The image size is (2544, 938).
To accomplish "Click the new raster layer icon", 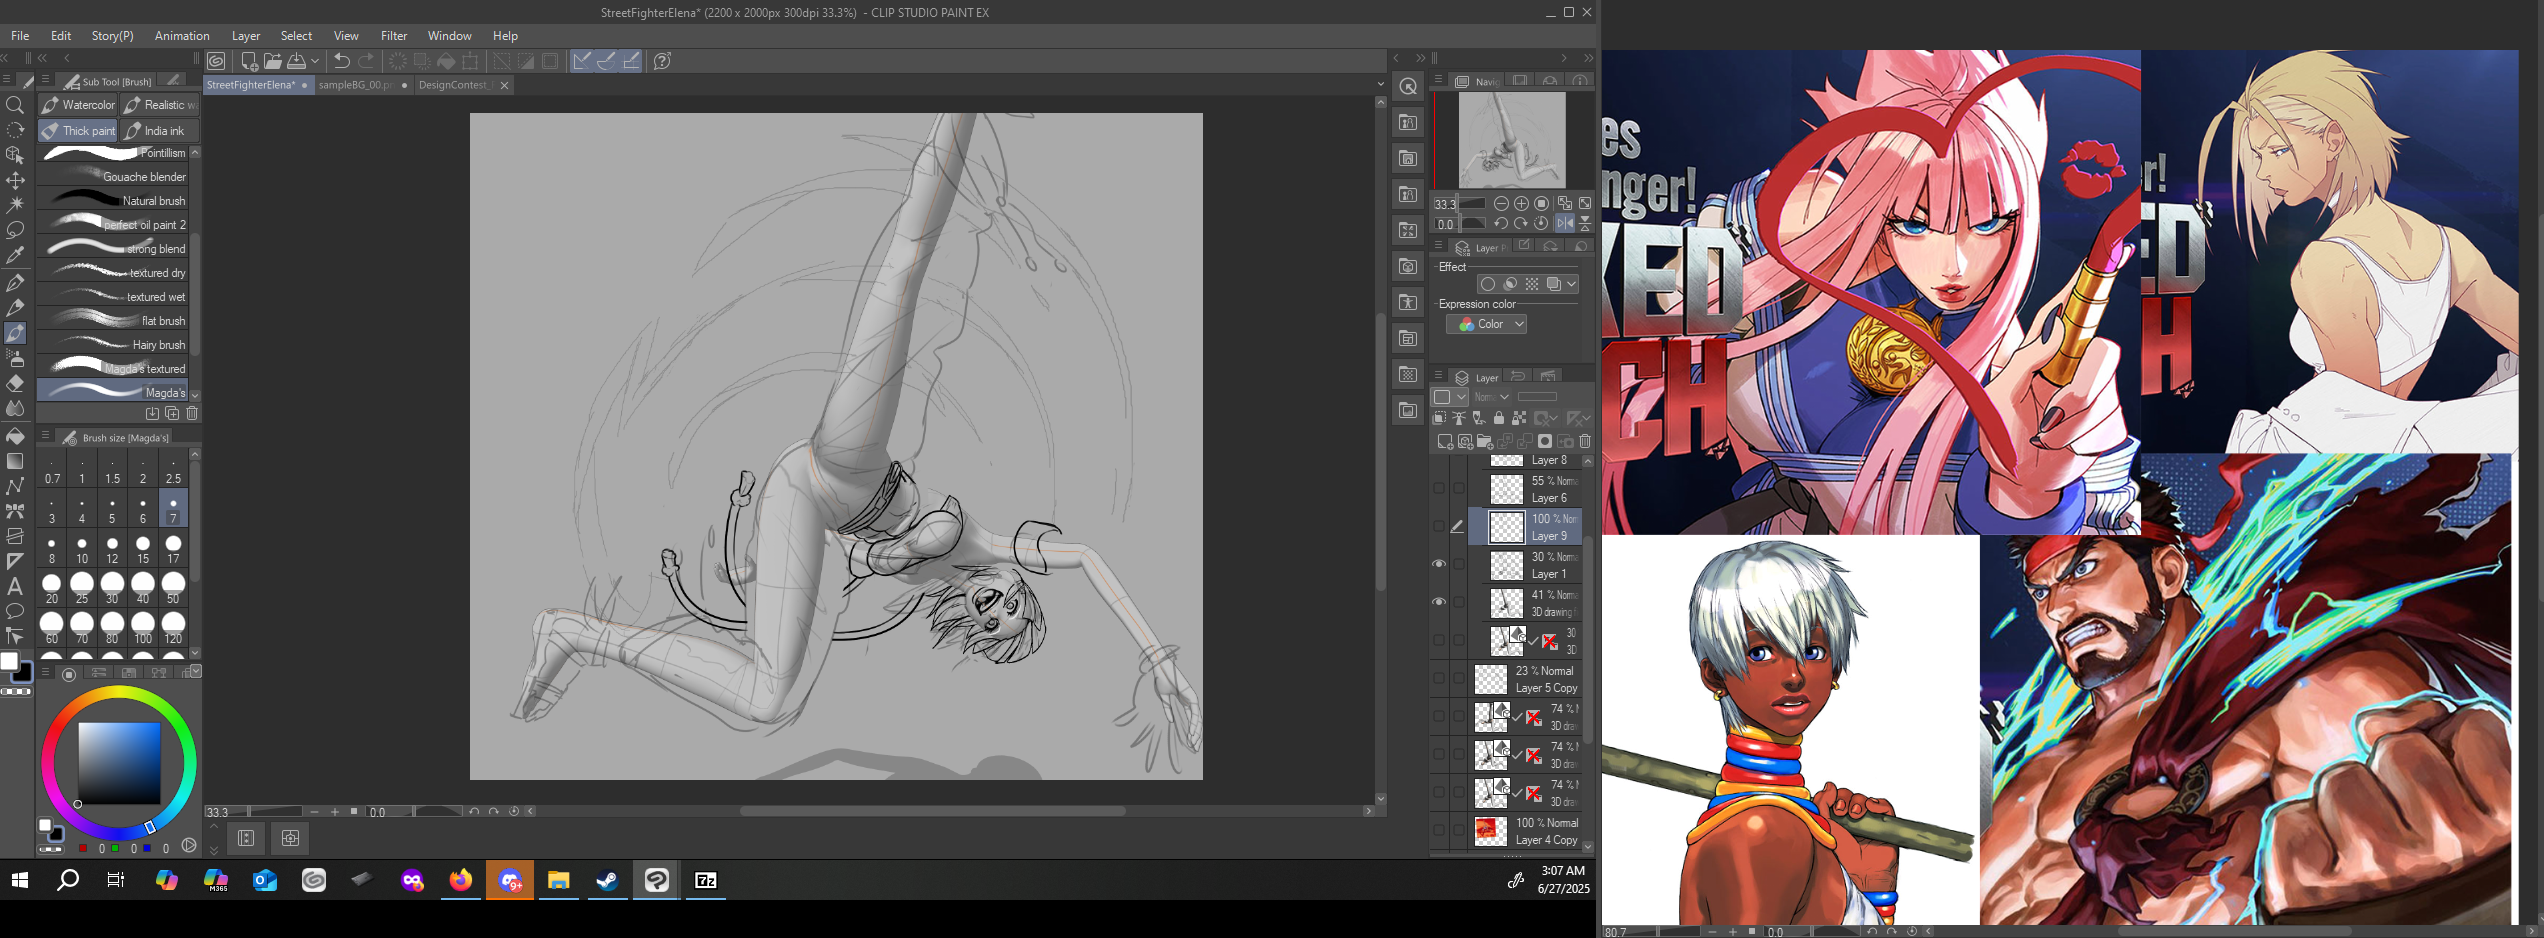I will [1445, 441].
